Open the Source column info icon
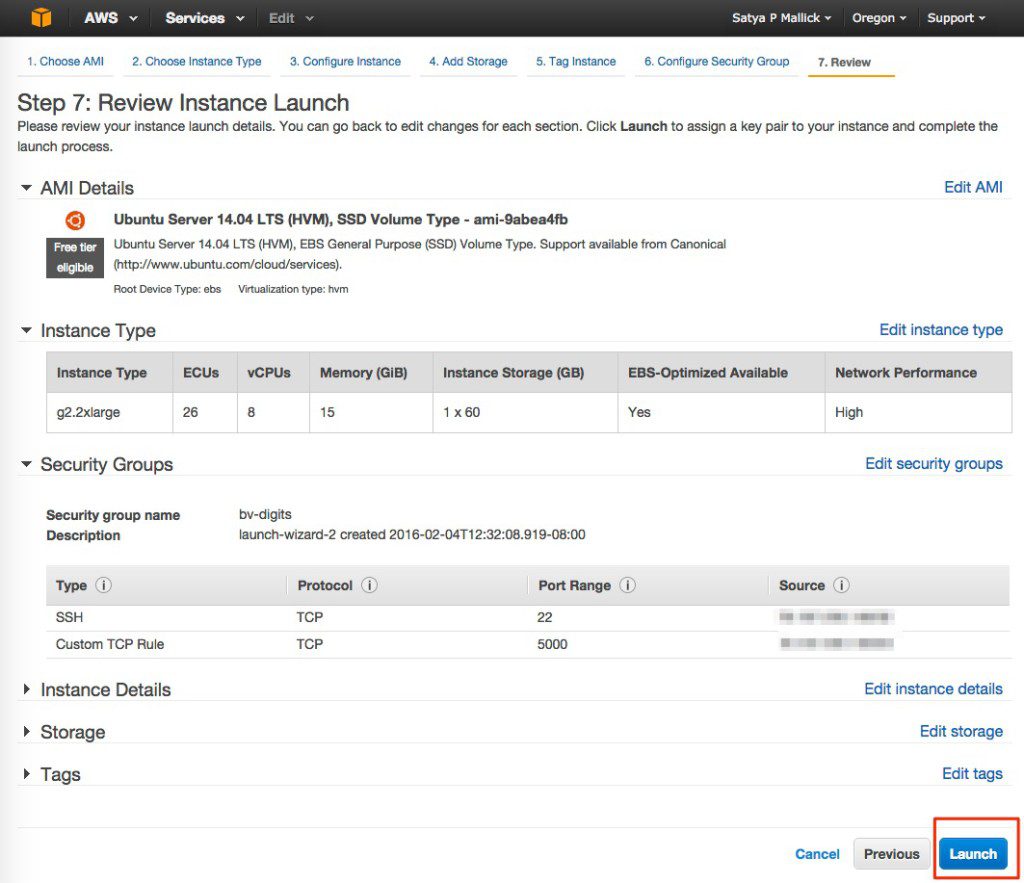Viewport: 1024px width, 883px height. (x=838, y=585)
